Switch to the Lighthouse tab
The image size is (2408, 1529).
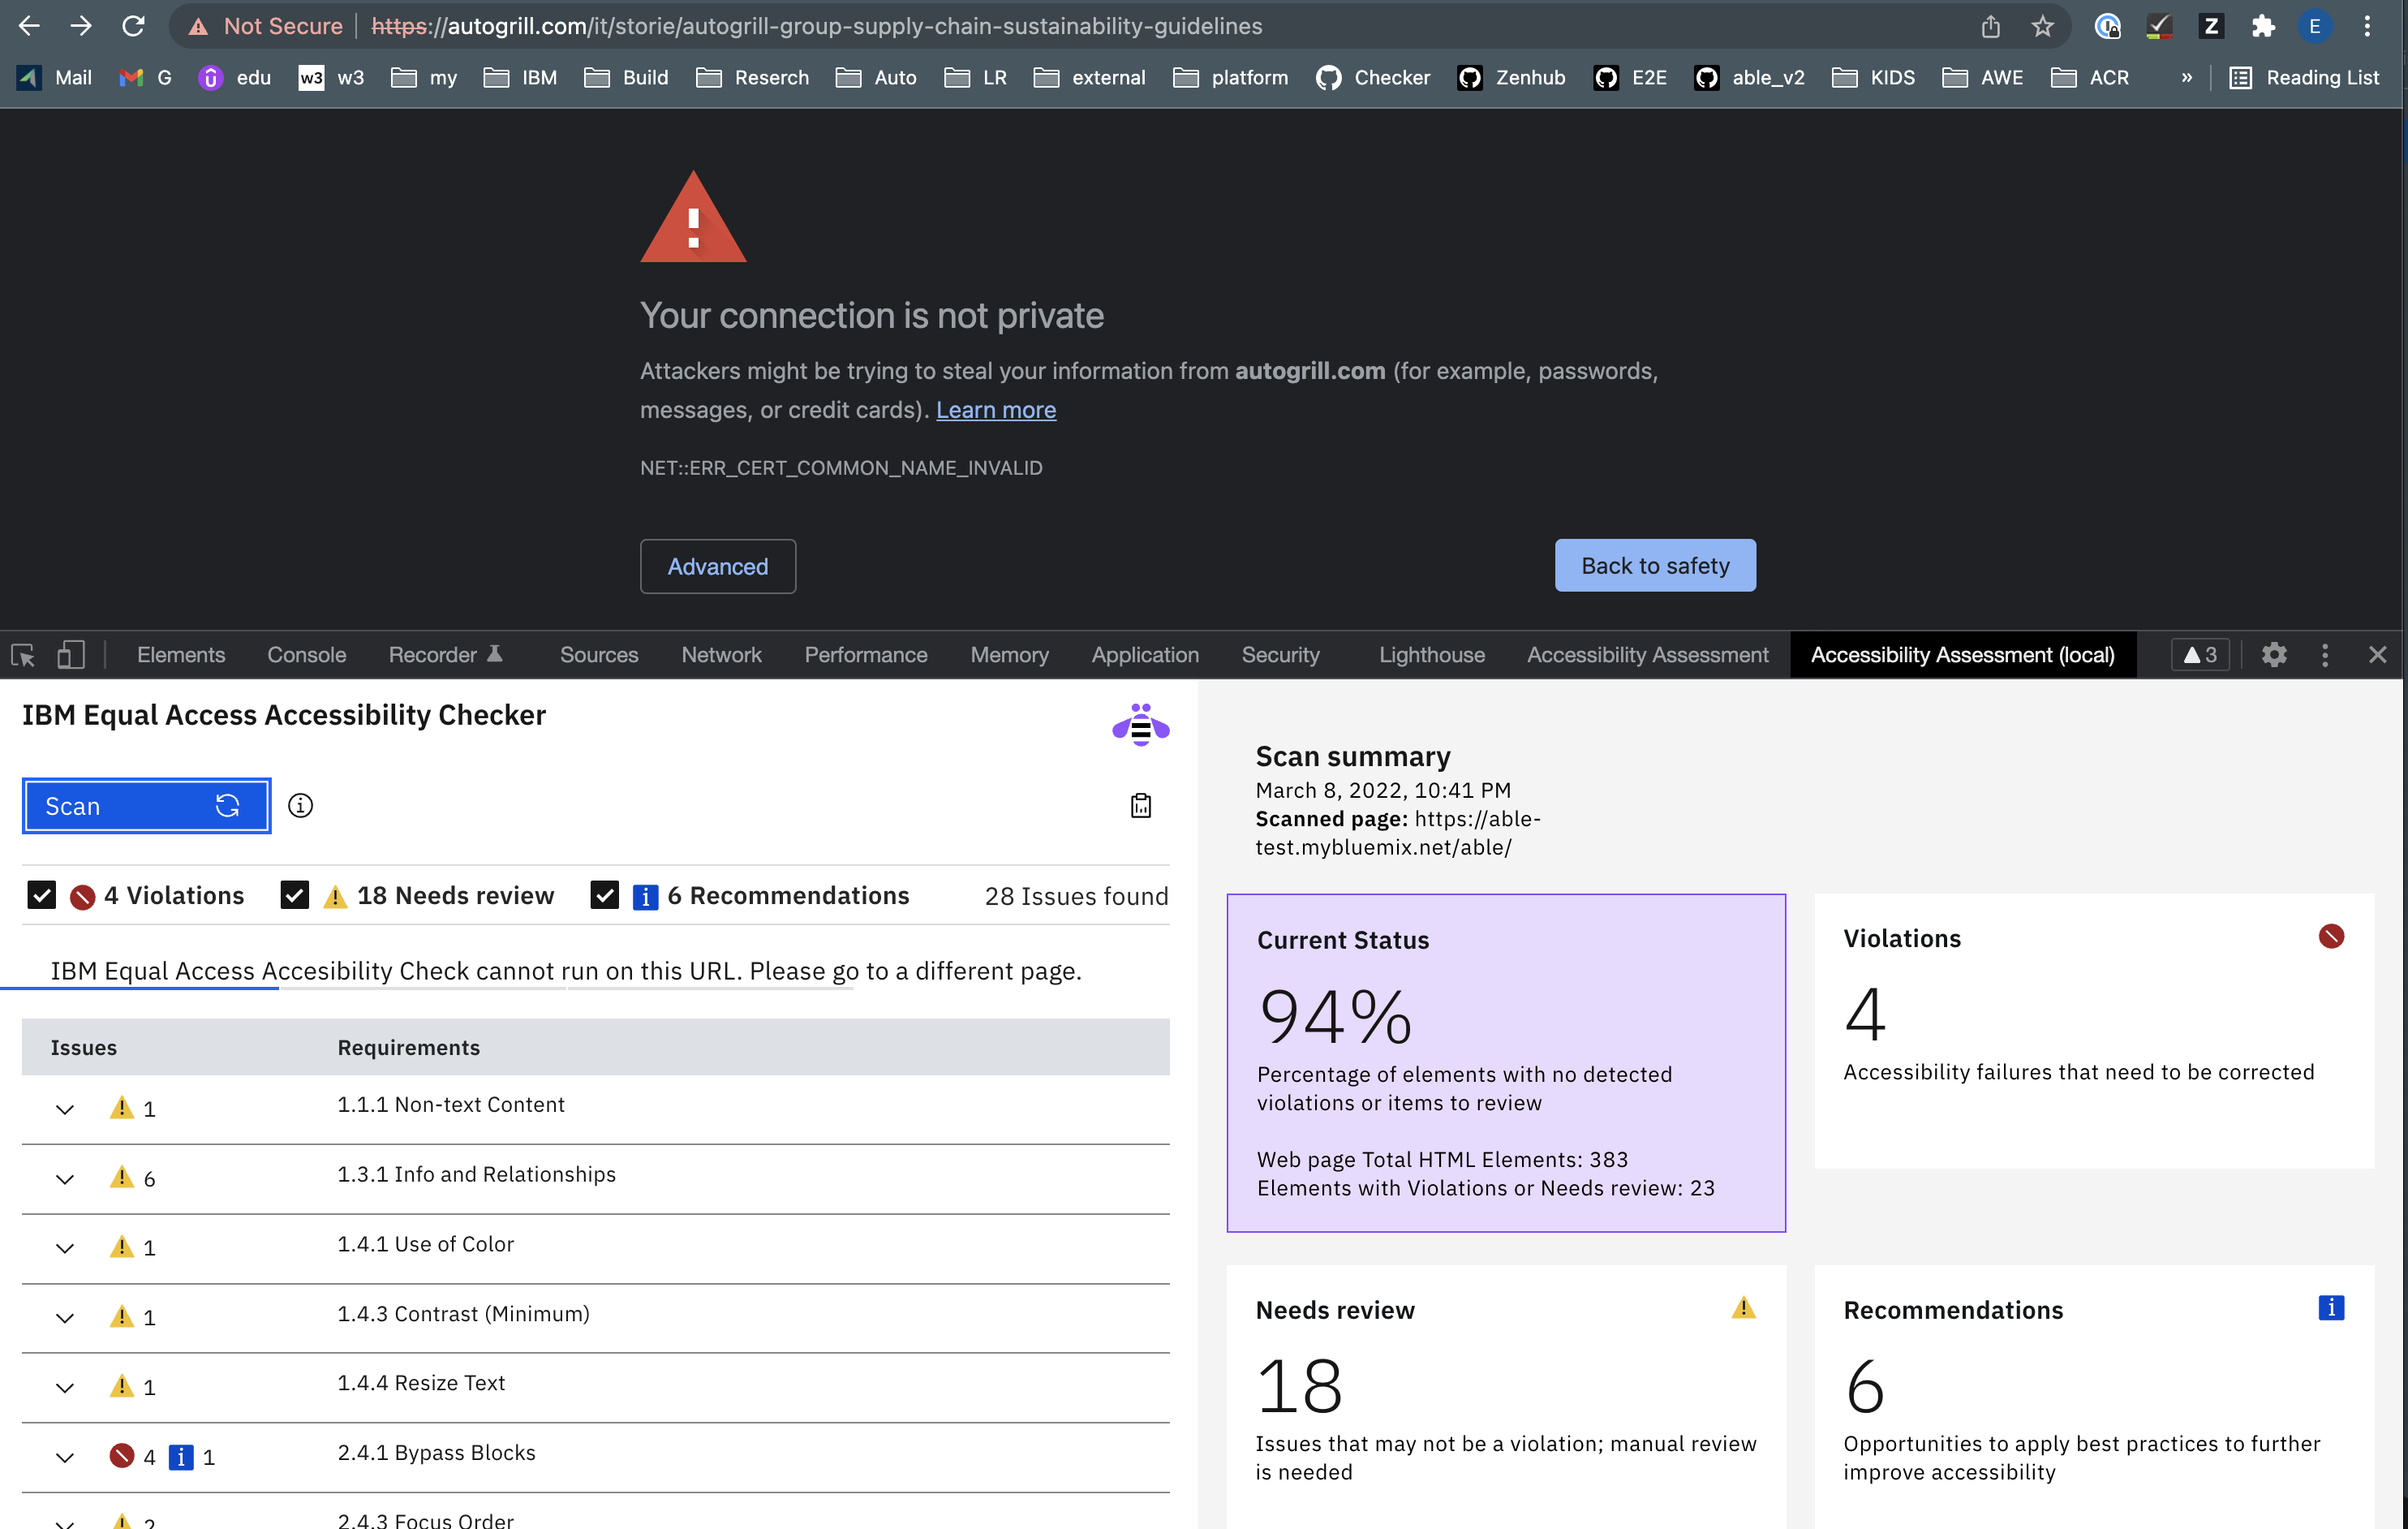click(x=1431, y=655)
